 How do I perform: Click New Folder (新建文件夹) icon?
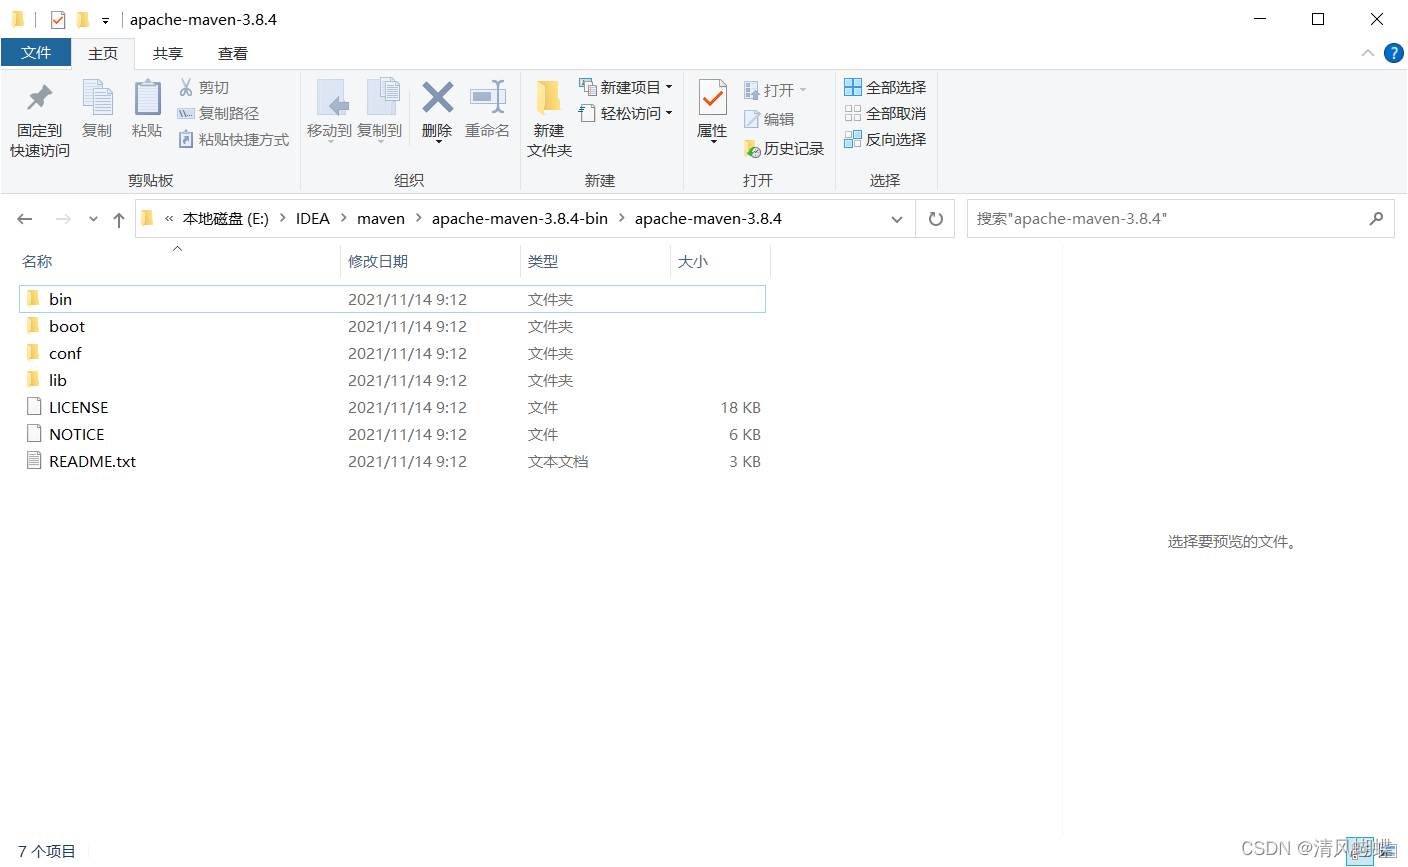[549, 98]
